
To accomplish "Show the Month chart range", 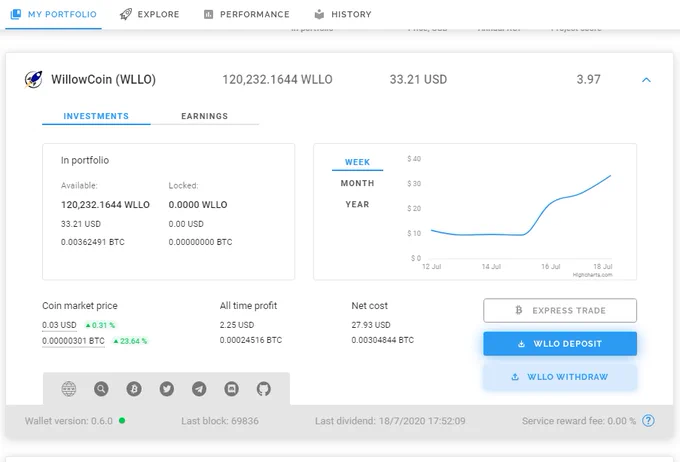I will click(357, 183).
